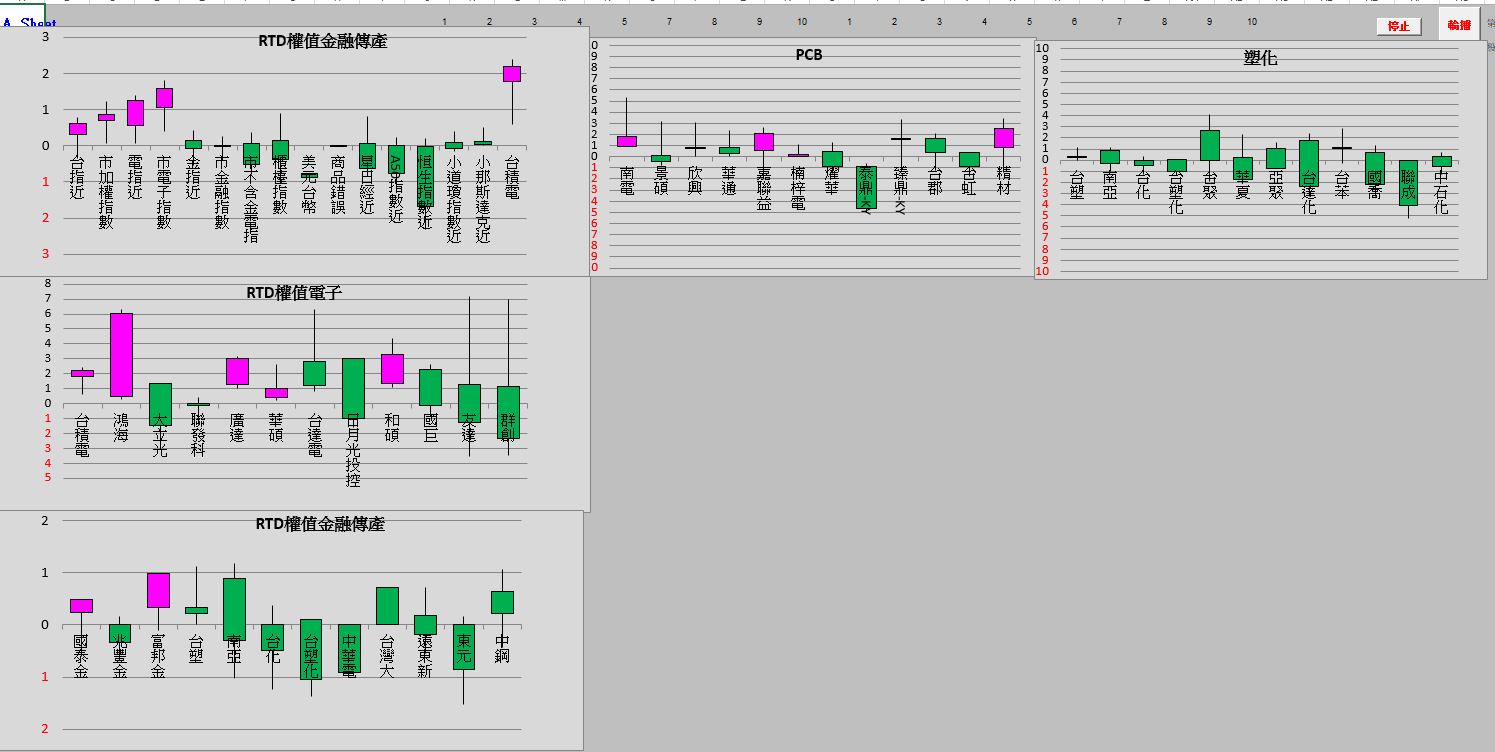Screen dimensions: 1495x752
Task: Select the magenta 華碩 candlestick bar
Action: 276,393
